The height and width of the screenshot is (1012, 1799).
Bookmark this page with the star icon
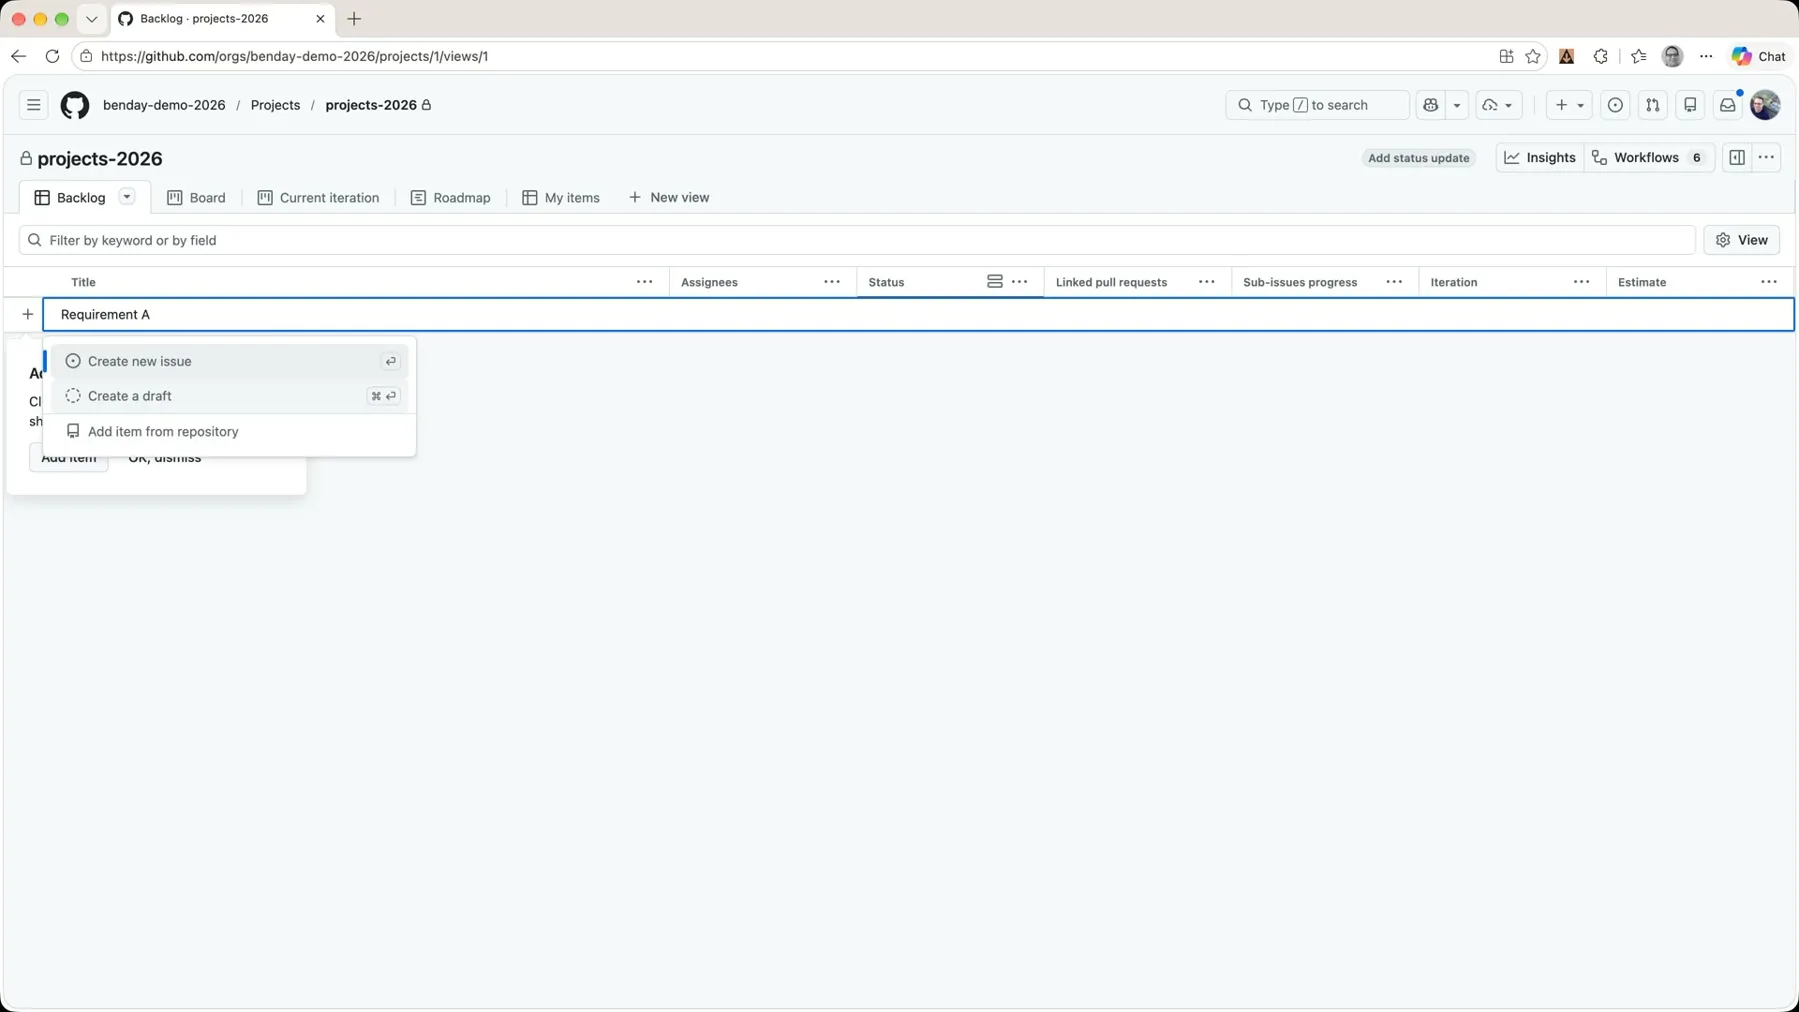1533,56
